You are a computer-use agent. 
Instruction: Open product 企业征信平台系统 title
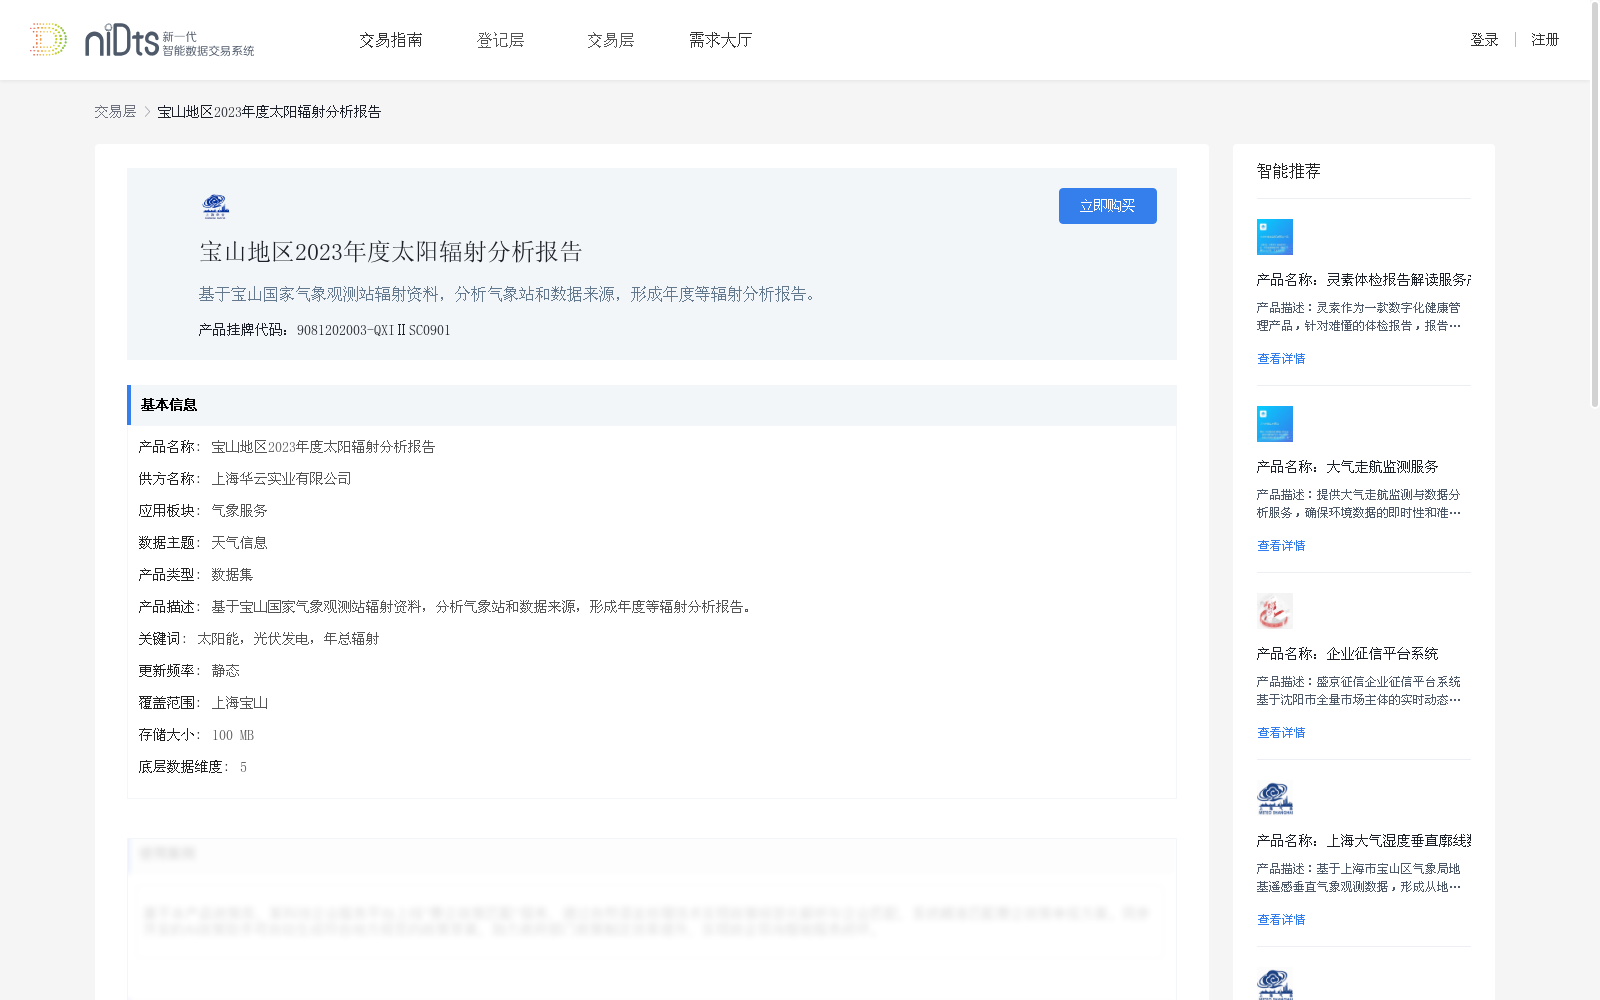pos(1348,654)
